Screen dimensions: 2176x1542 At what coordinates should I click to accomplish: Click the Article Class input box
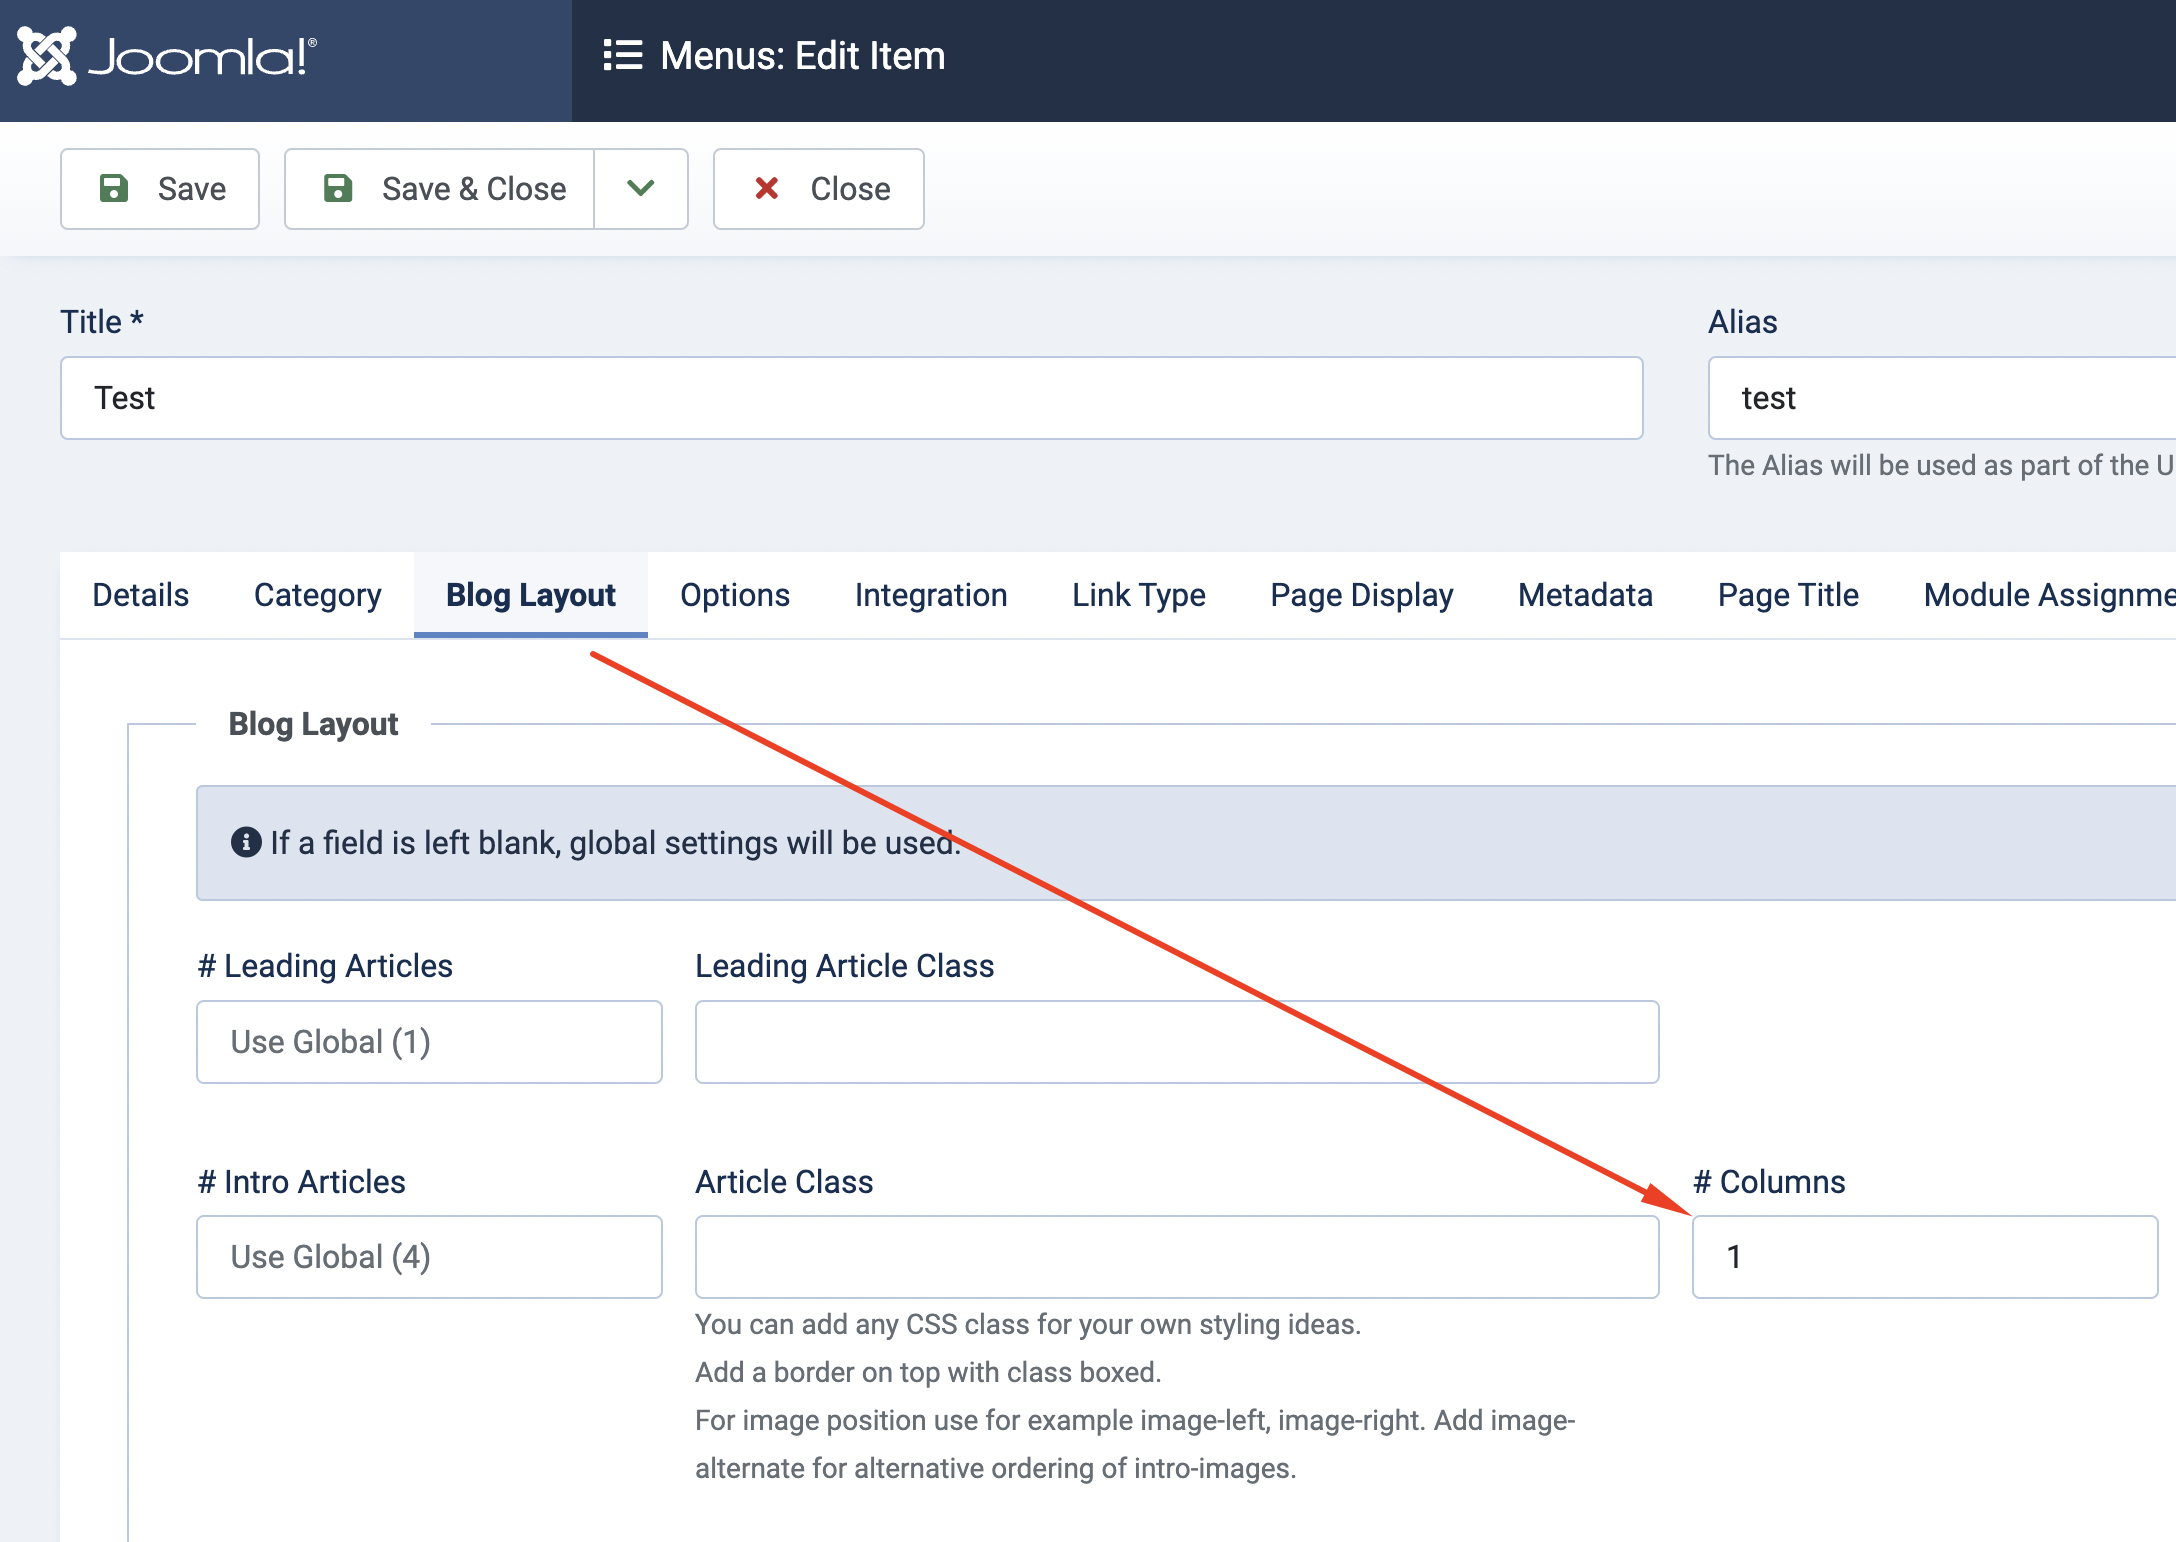coord(1176,1257)
